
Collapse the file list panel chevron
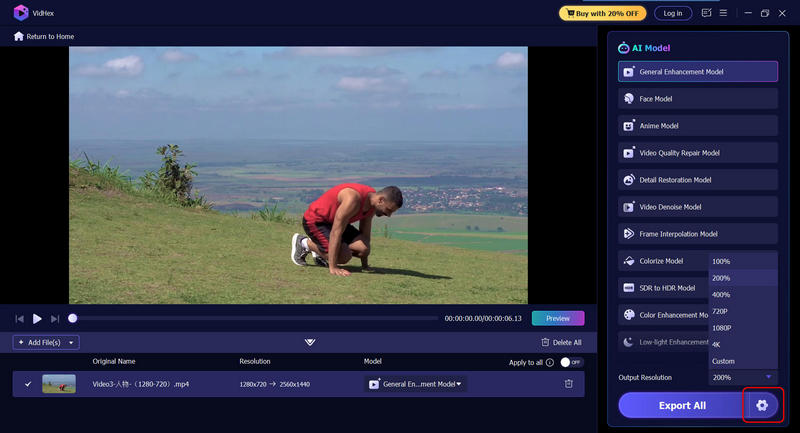point(310,342)
